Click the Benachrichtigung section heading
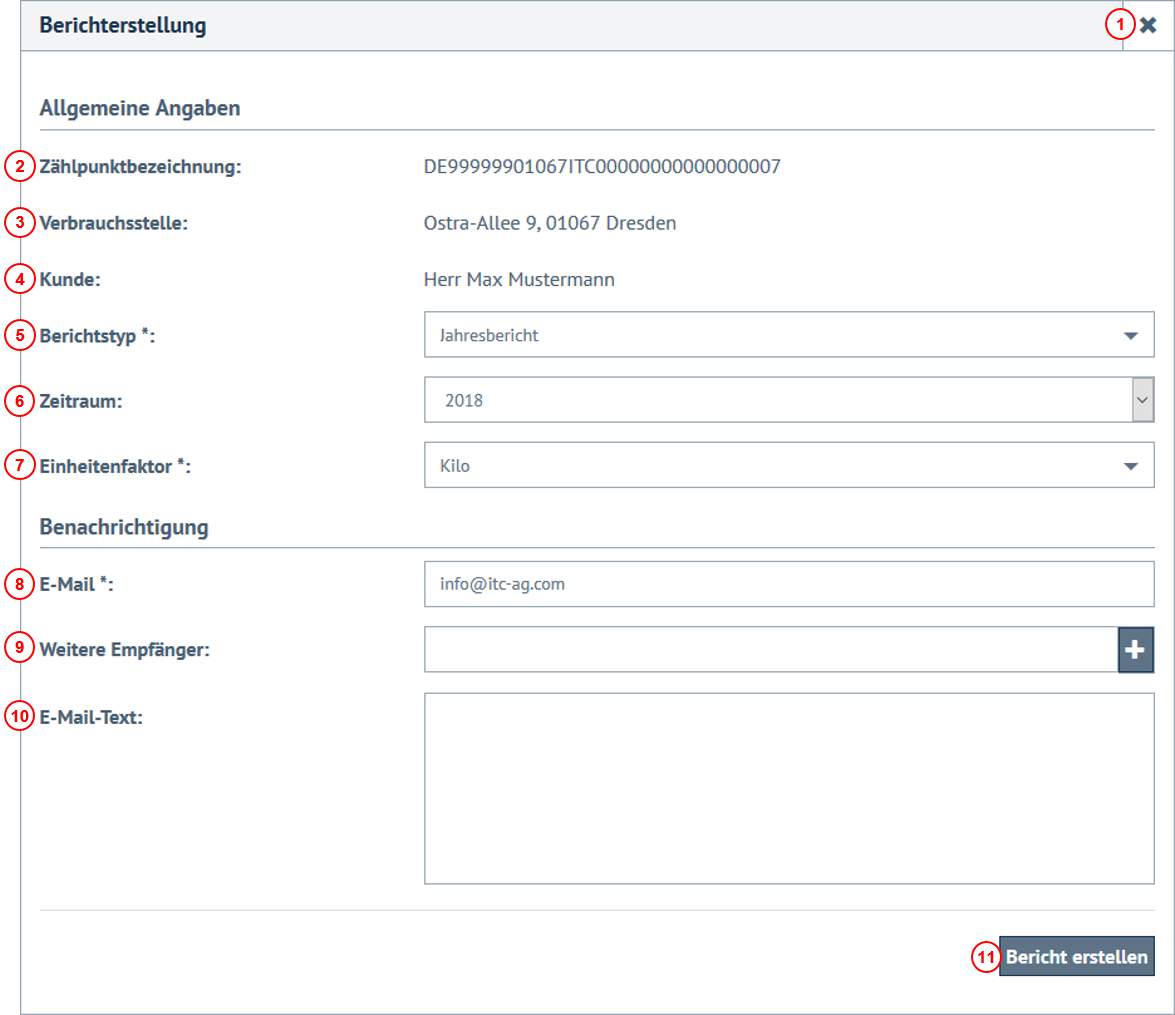This screenshot has width=1175, height=1015. click(124, 527)
